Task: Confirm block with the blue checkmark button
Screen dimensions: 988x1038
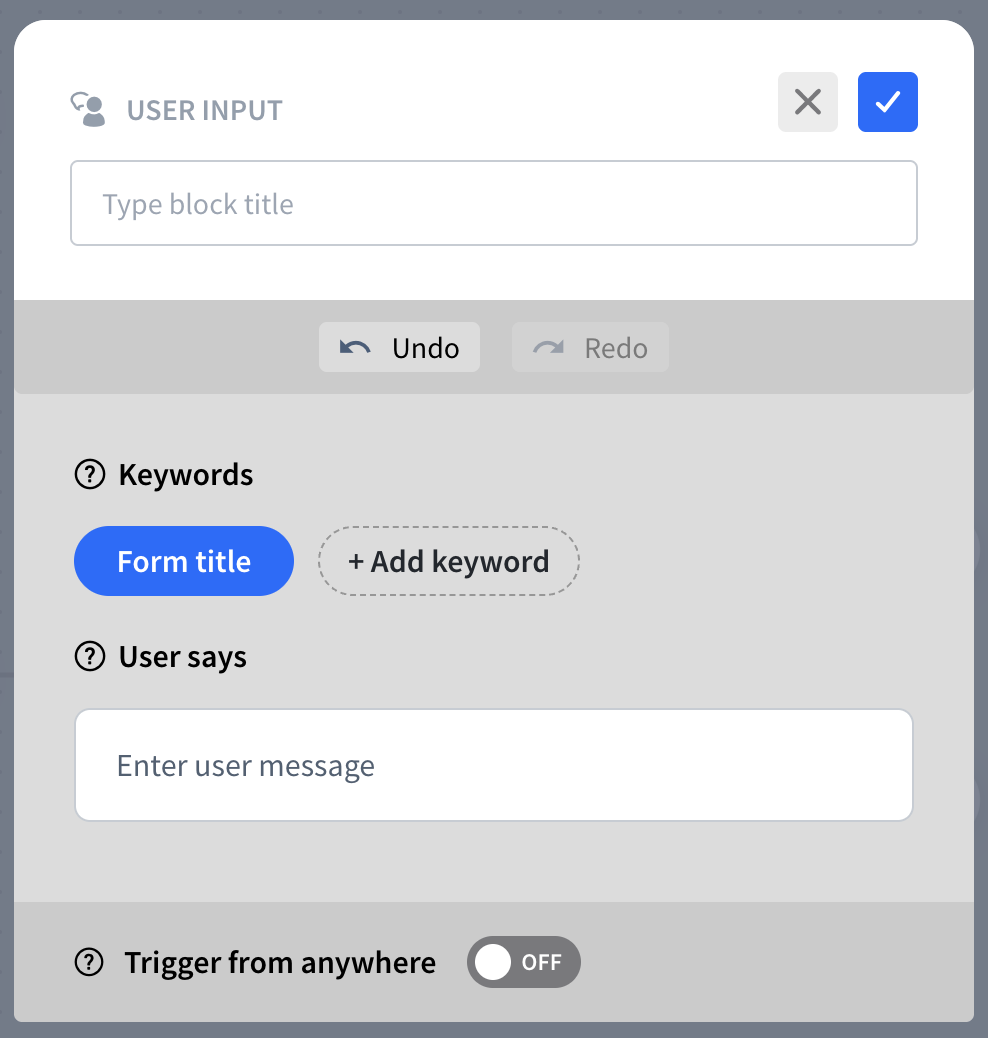Action: (887, 102)
